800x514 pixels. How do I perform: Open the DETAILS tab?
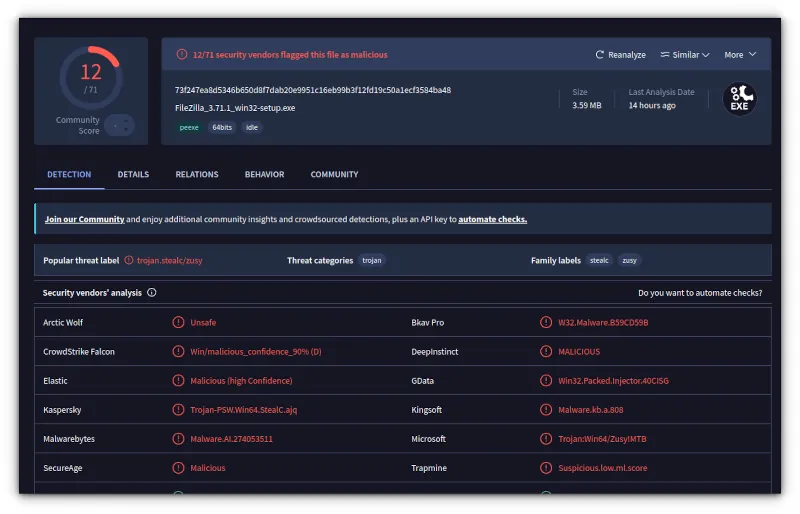(x=133, y=175)
